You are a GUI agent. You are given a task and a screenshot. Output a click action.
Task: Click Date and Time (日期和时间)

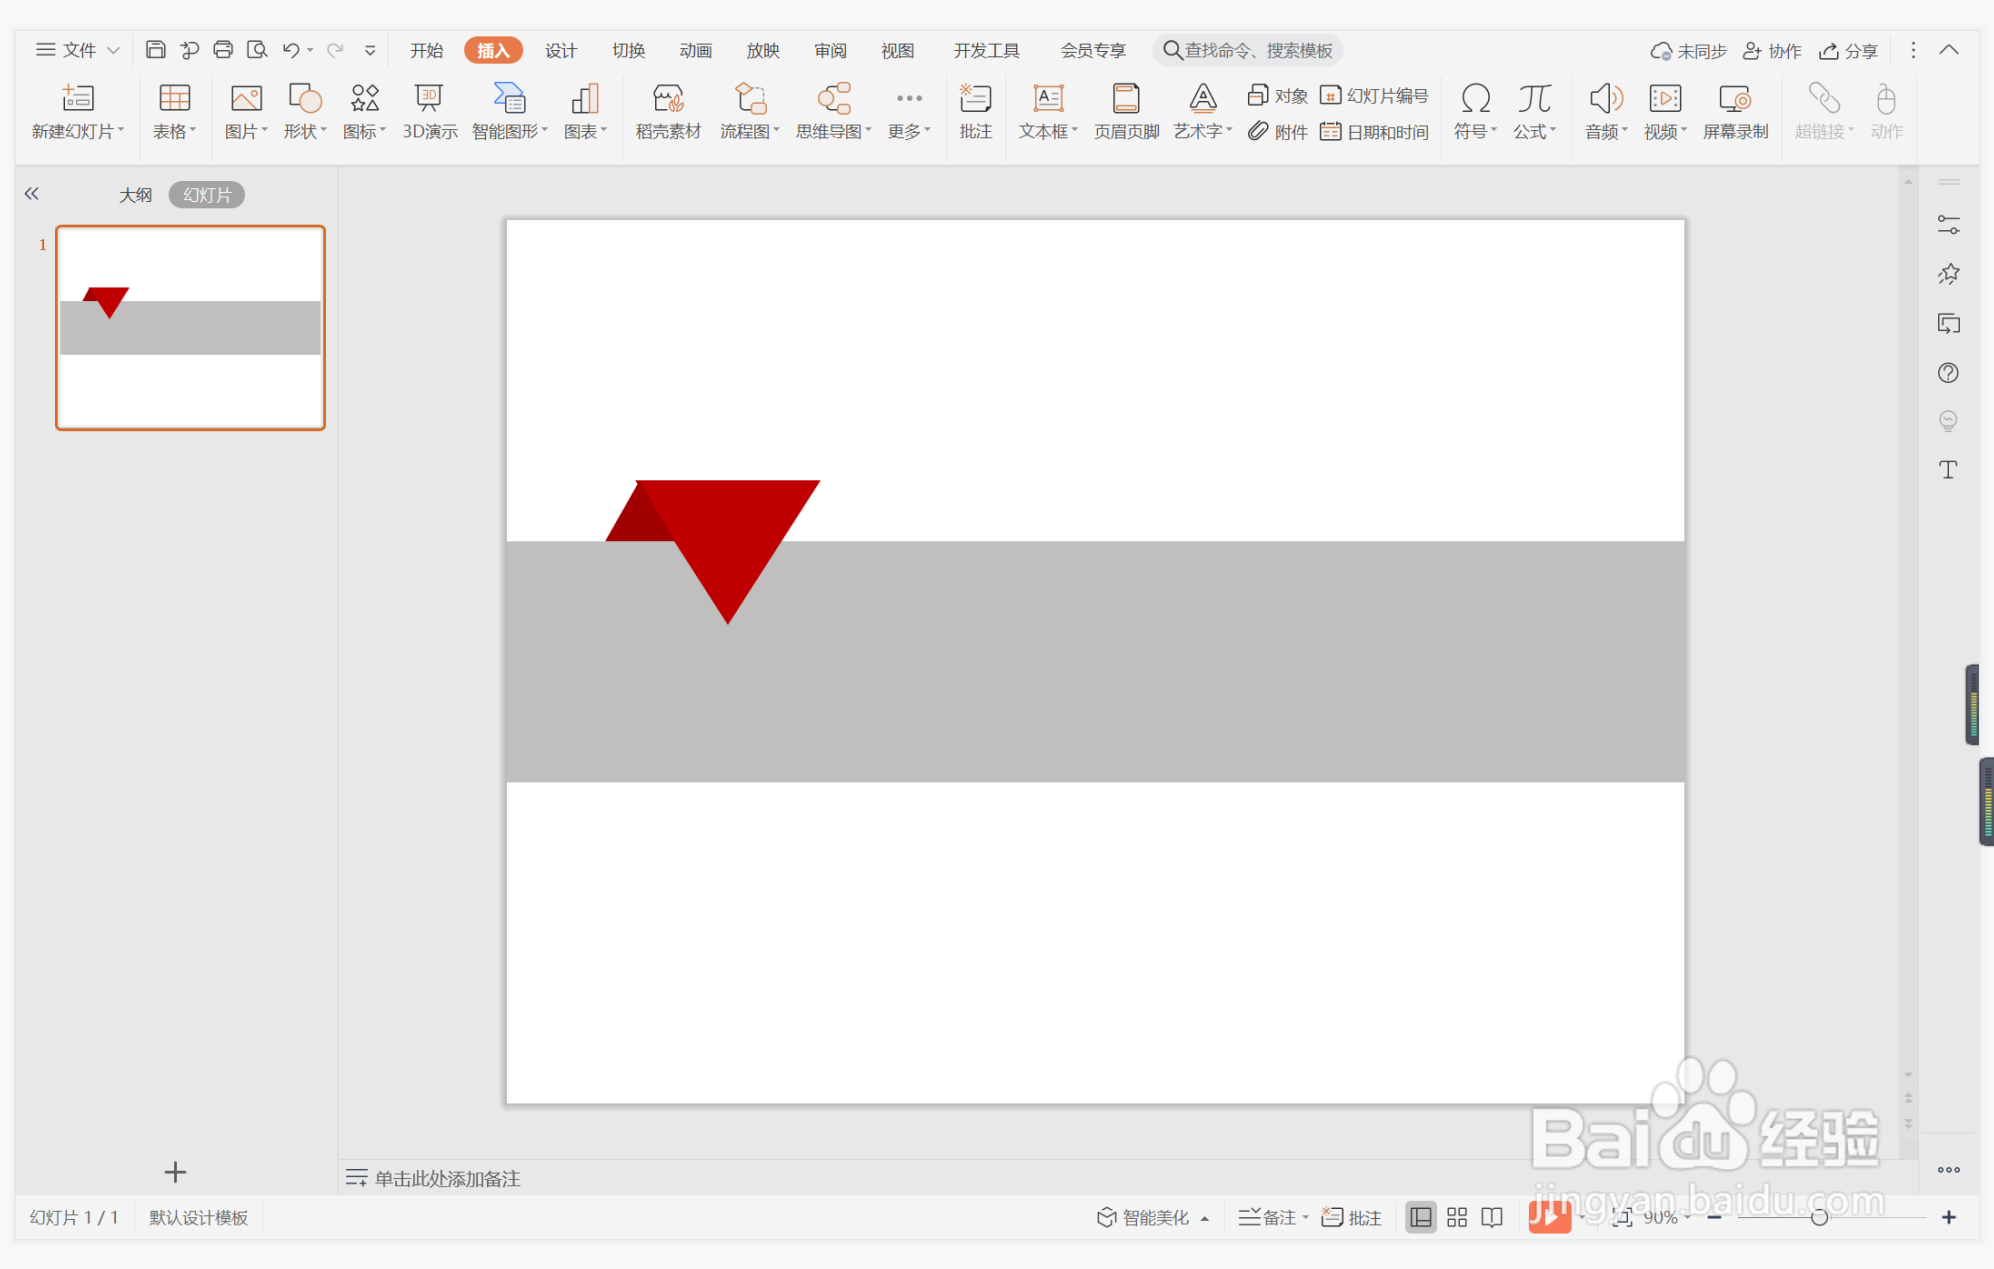click(x=1374, y=131)
